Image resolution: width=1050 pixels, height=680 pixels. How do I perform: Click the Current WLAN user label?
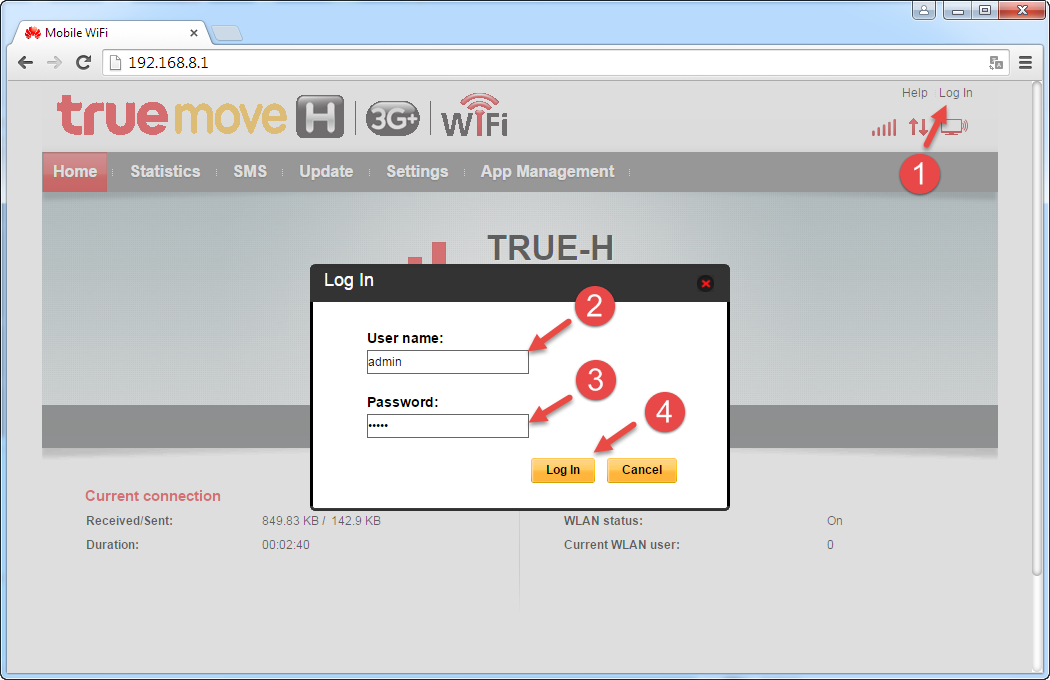click(621, 545)
